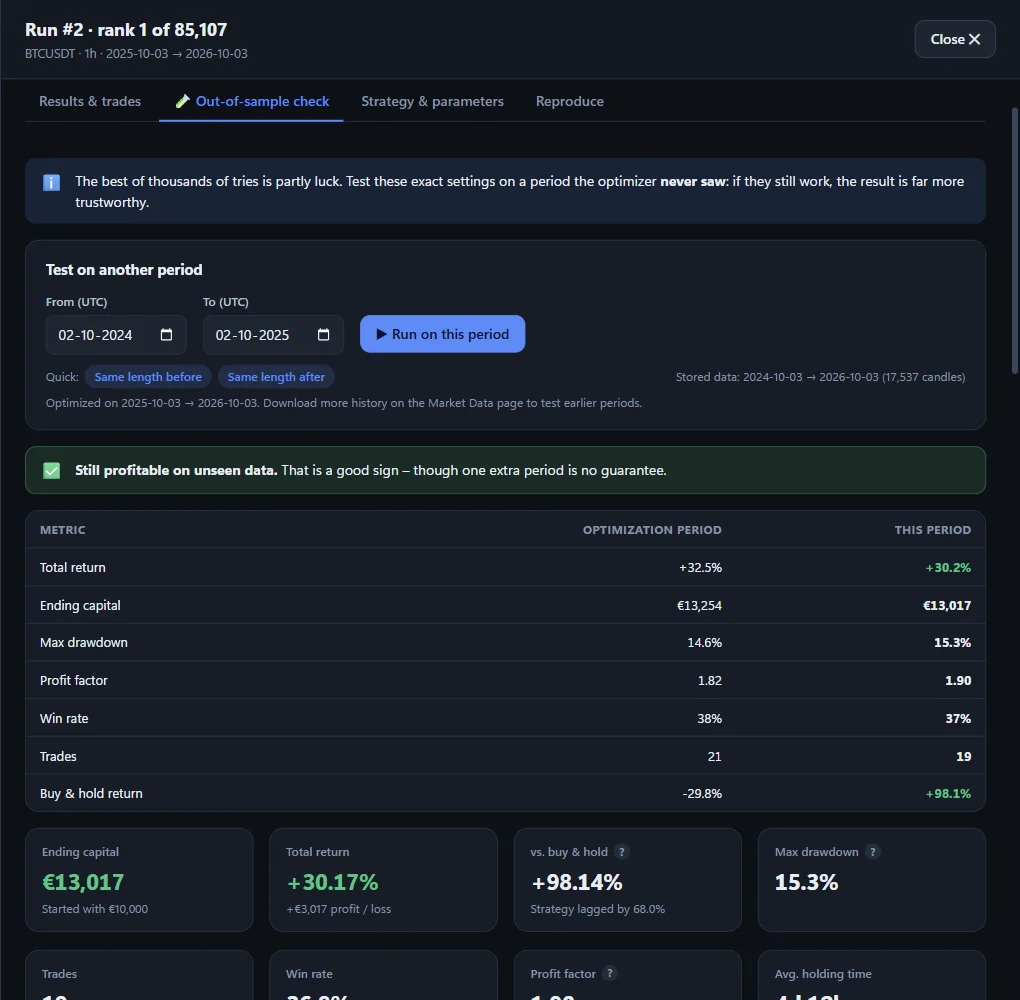Screen dimensions: 1020x1000
Task: Click the THIS PERIOD column header
Action: [x=933, y=530]
